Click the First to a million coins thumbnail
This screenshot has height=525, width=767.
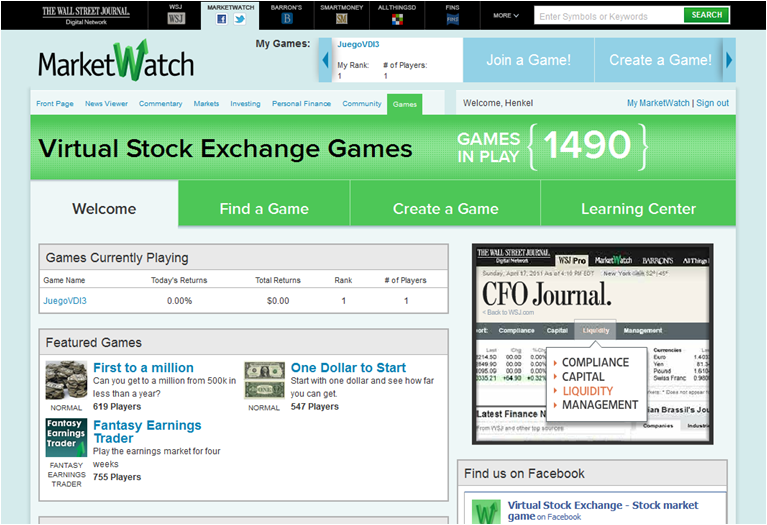click(x=66, y=380)
